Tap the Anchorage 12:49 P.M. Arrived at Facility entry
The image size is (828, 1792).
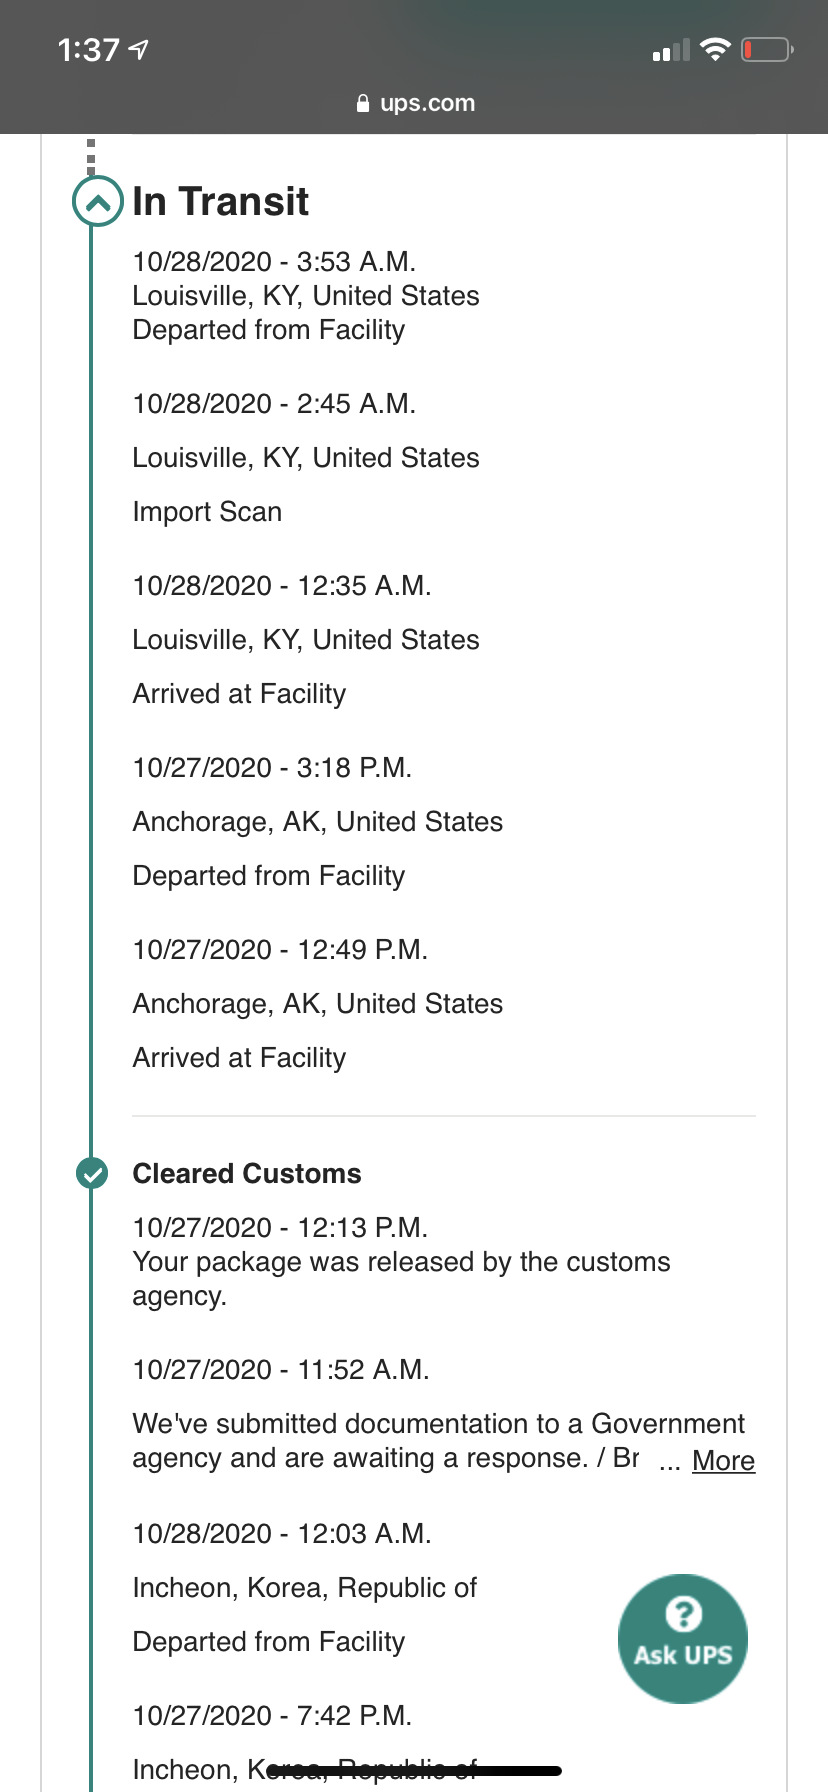coord(318,1004)
